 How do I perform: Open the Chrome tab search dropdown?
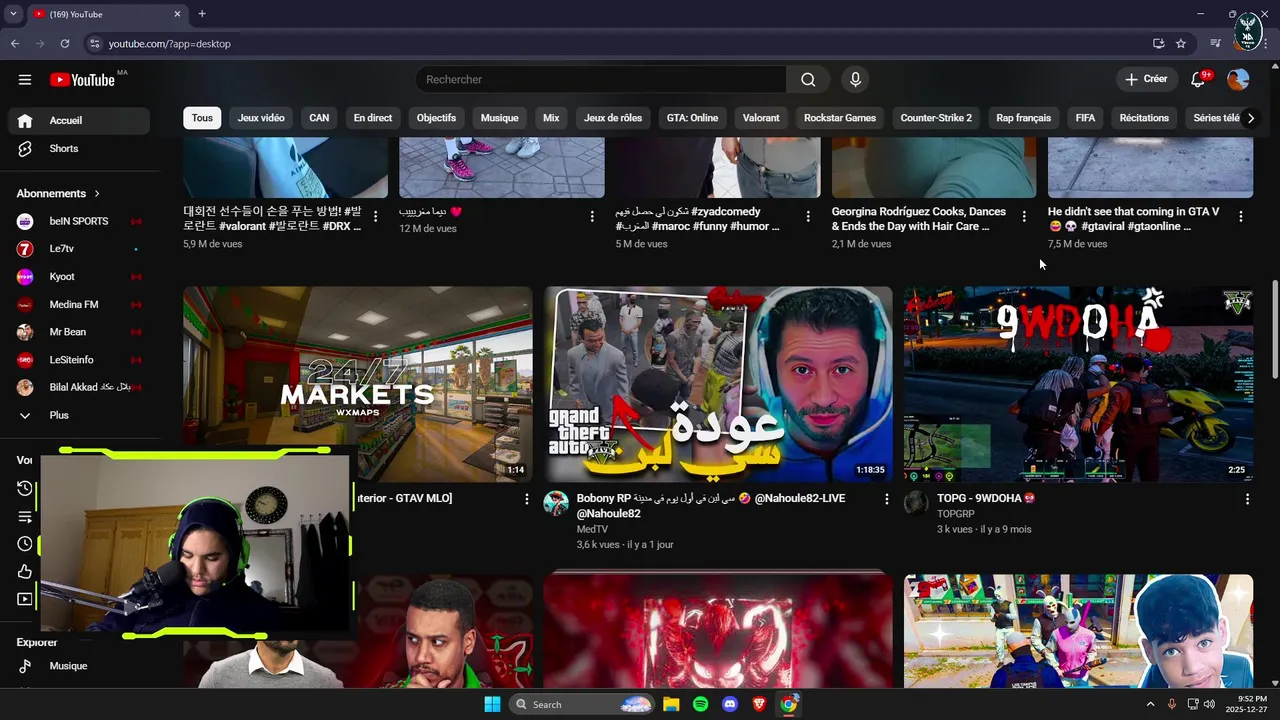(x=13, y=14)
